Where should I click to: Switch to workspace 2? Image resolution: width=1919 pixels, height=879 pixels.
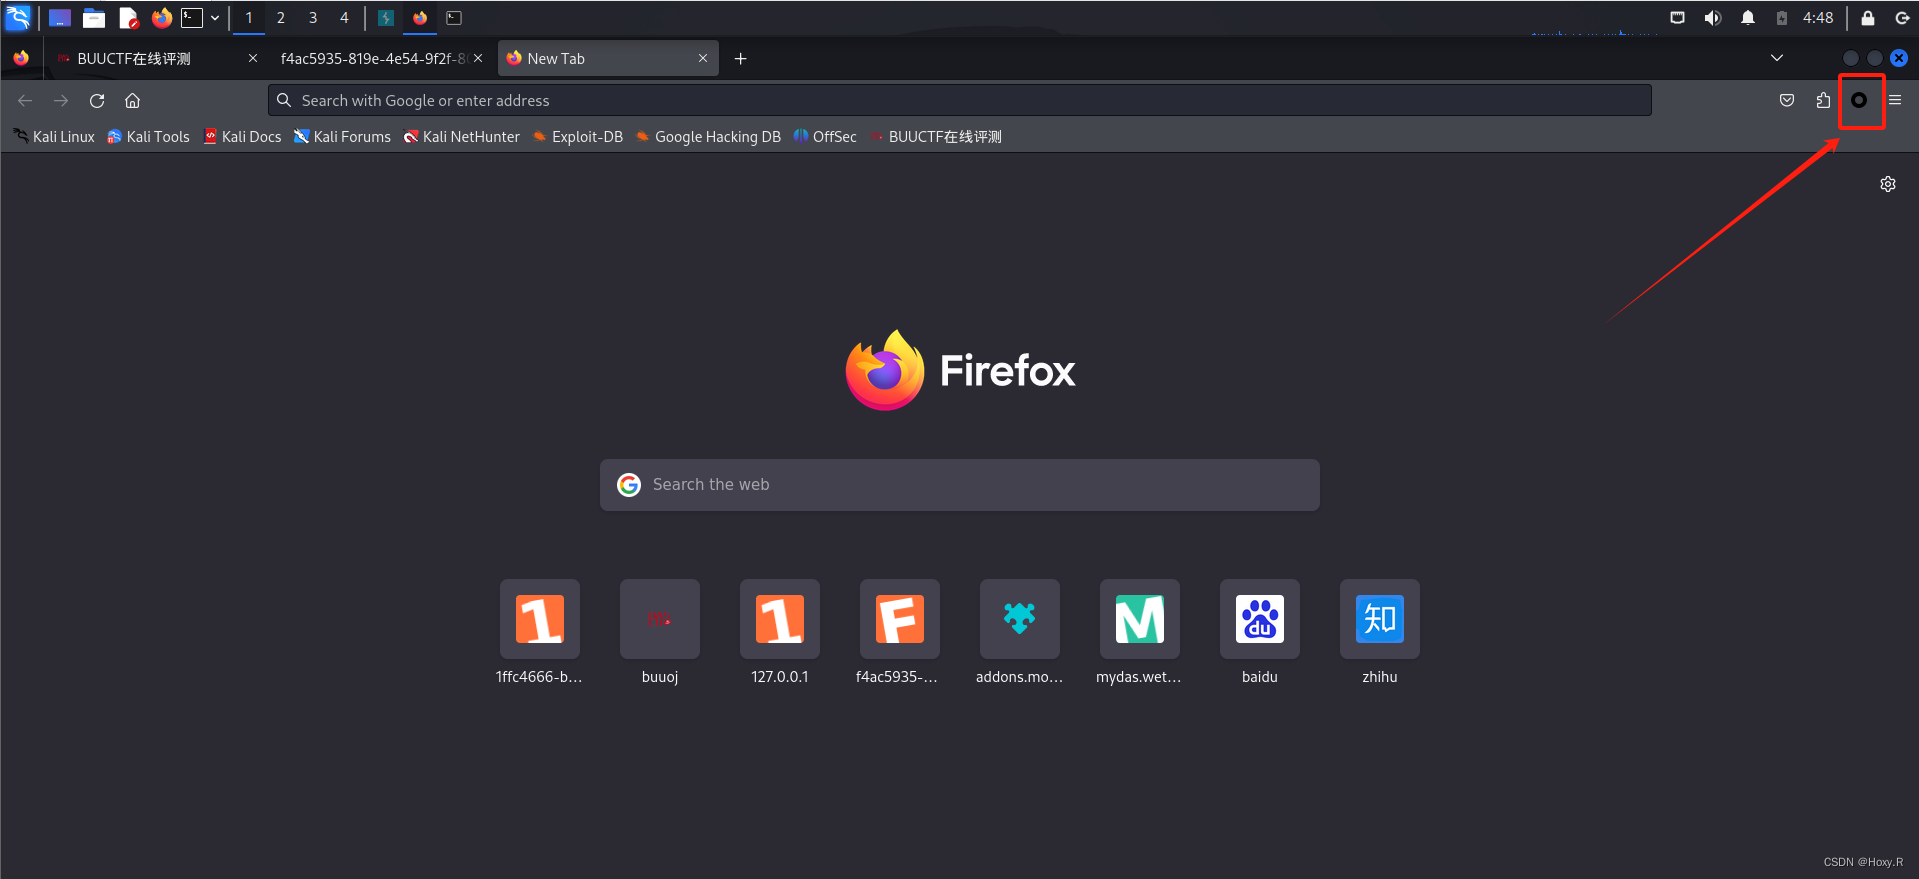[281, 18]
